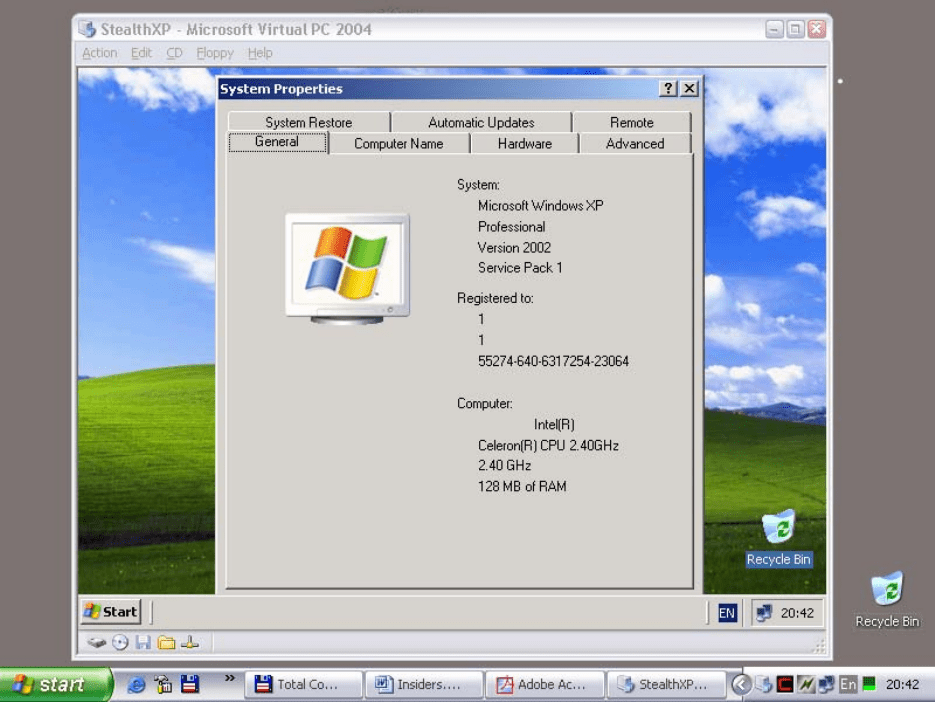Switch to Insiders Word document taskbar button
This screenshot has width=935, height=702.
(424, 685)
